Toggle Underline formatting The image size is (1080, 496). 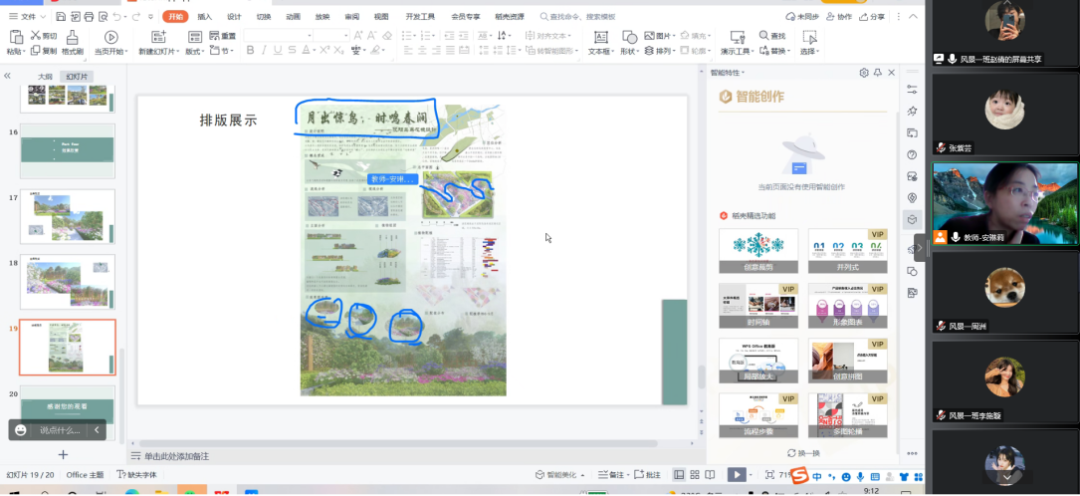278,50
